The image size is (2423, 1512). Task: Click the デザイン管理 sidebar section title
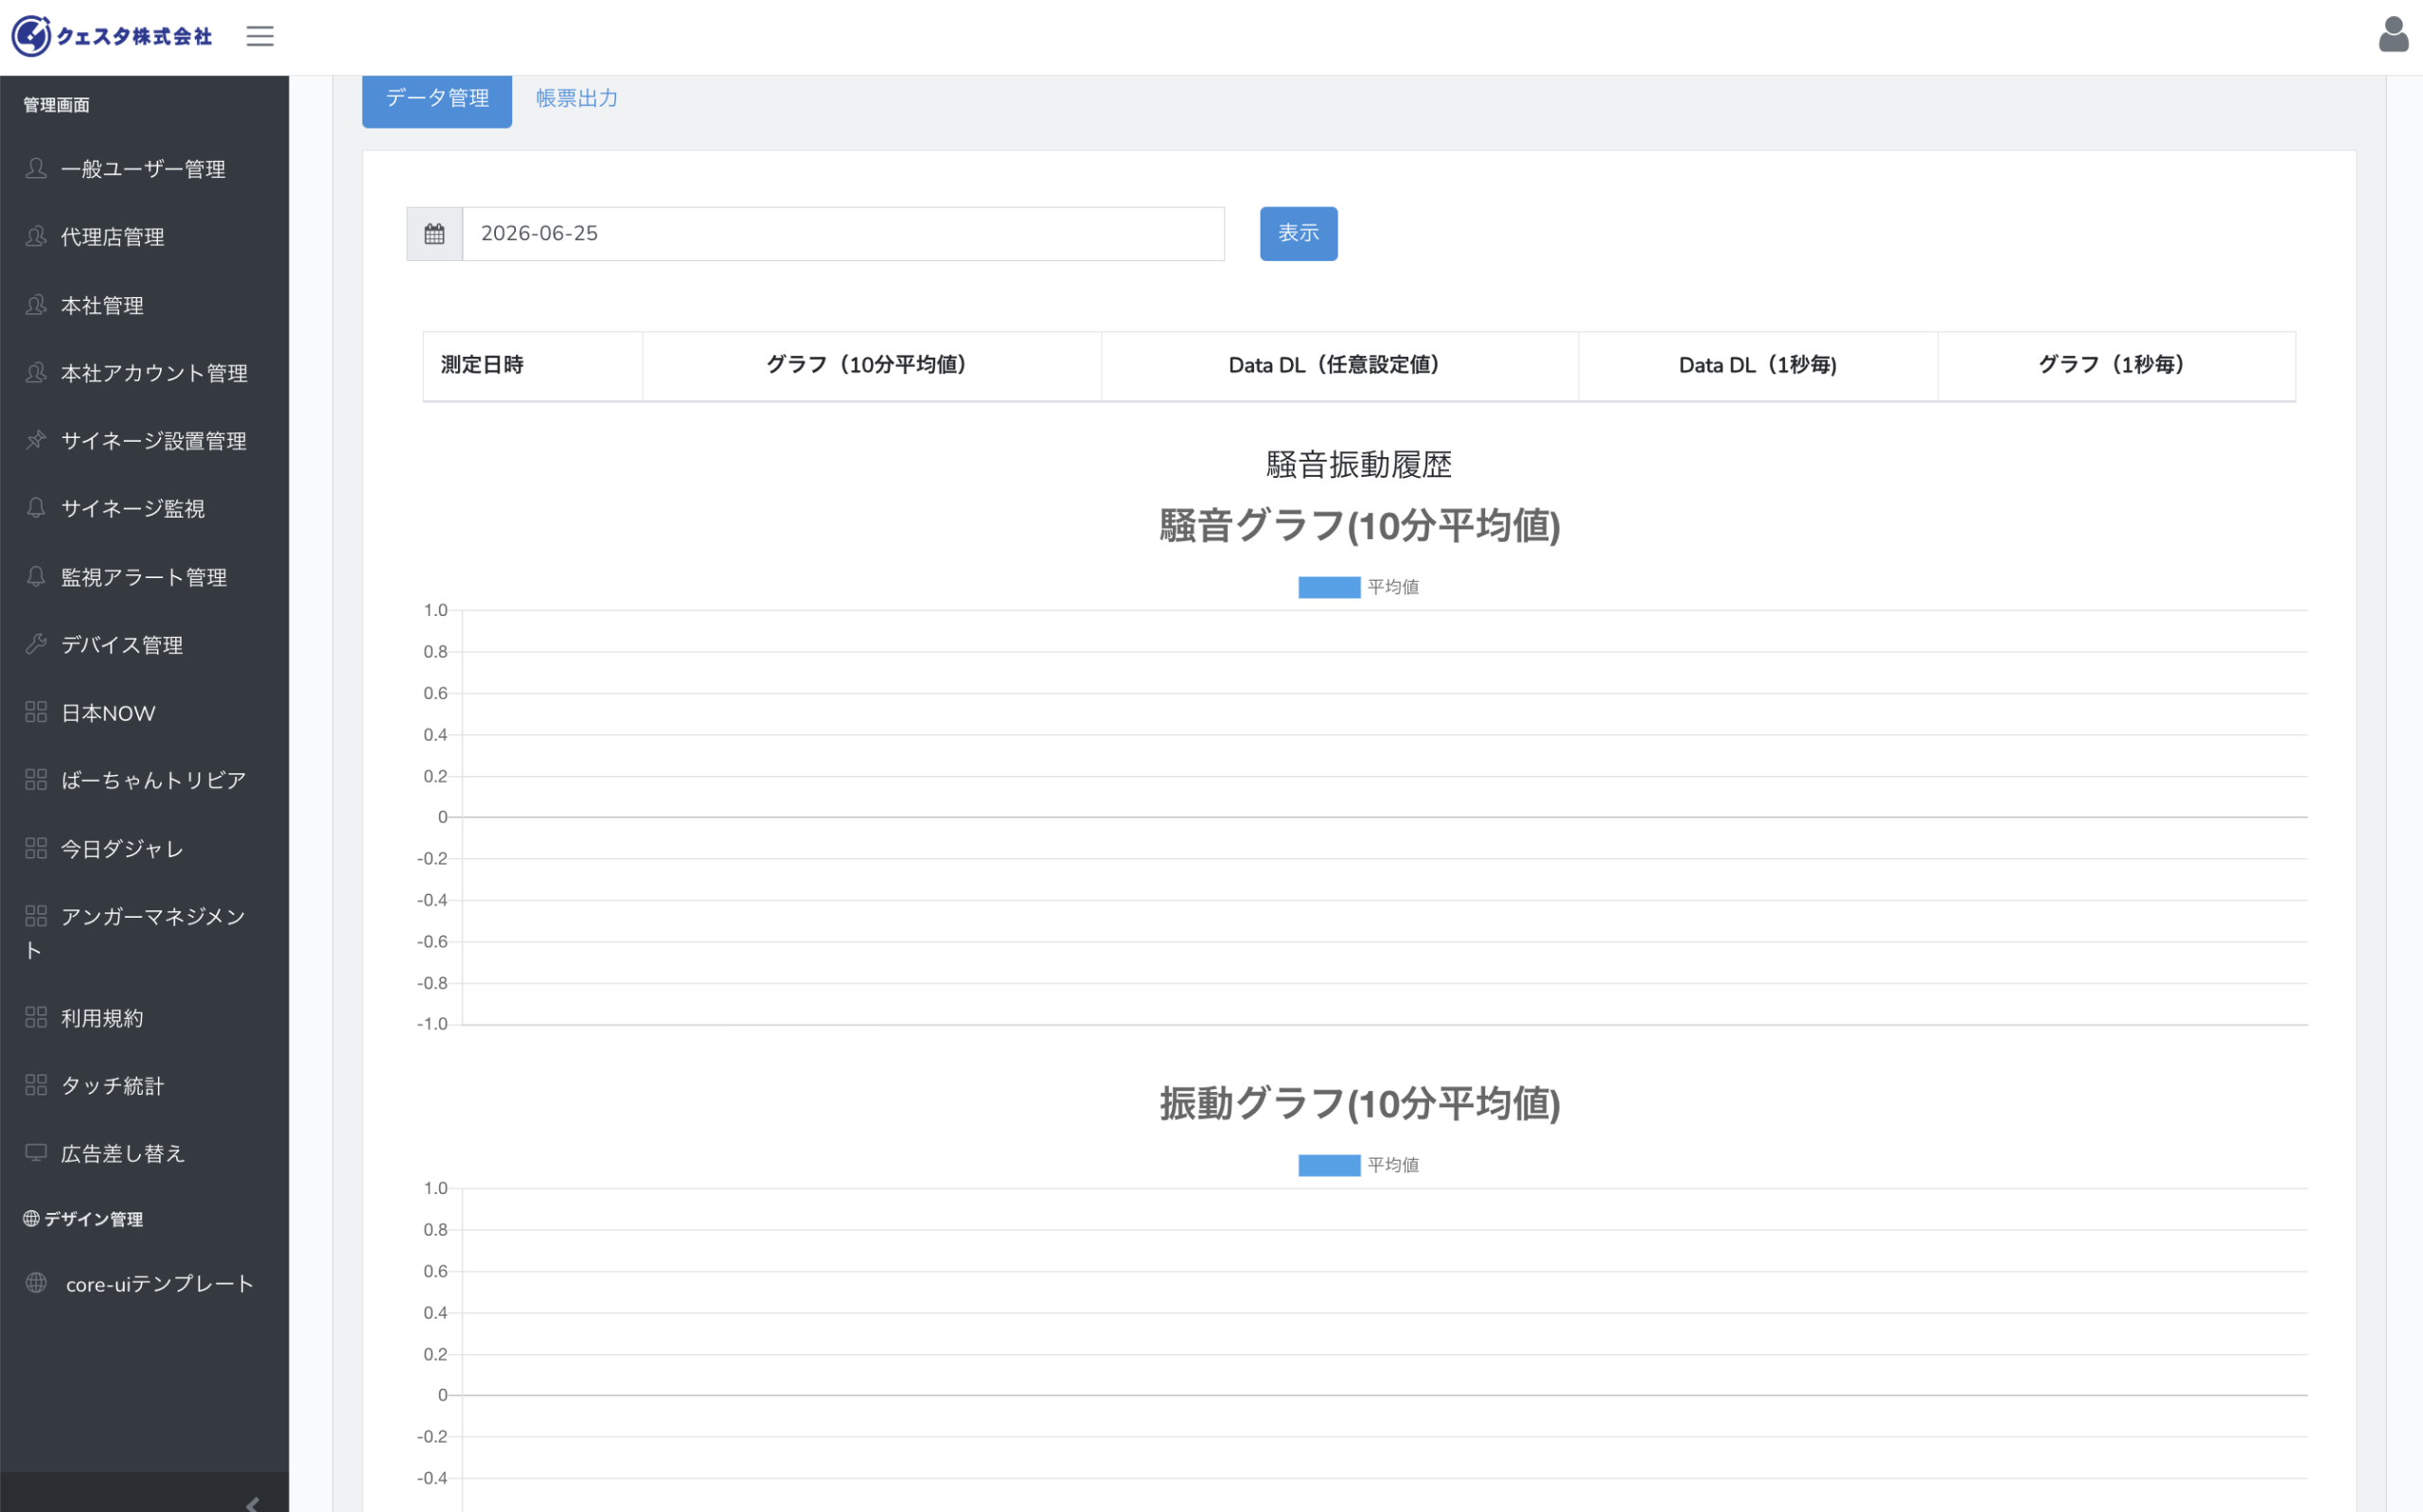point(83,1219)
